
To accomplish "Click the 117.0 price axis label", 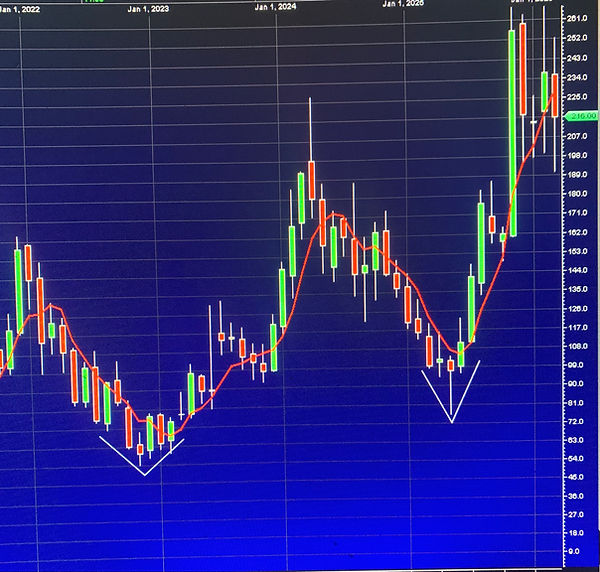I will tap(579, 328).
